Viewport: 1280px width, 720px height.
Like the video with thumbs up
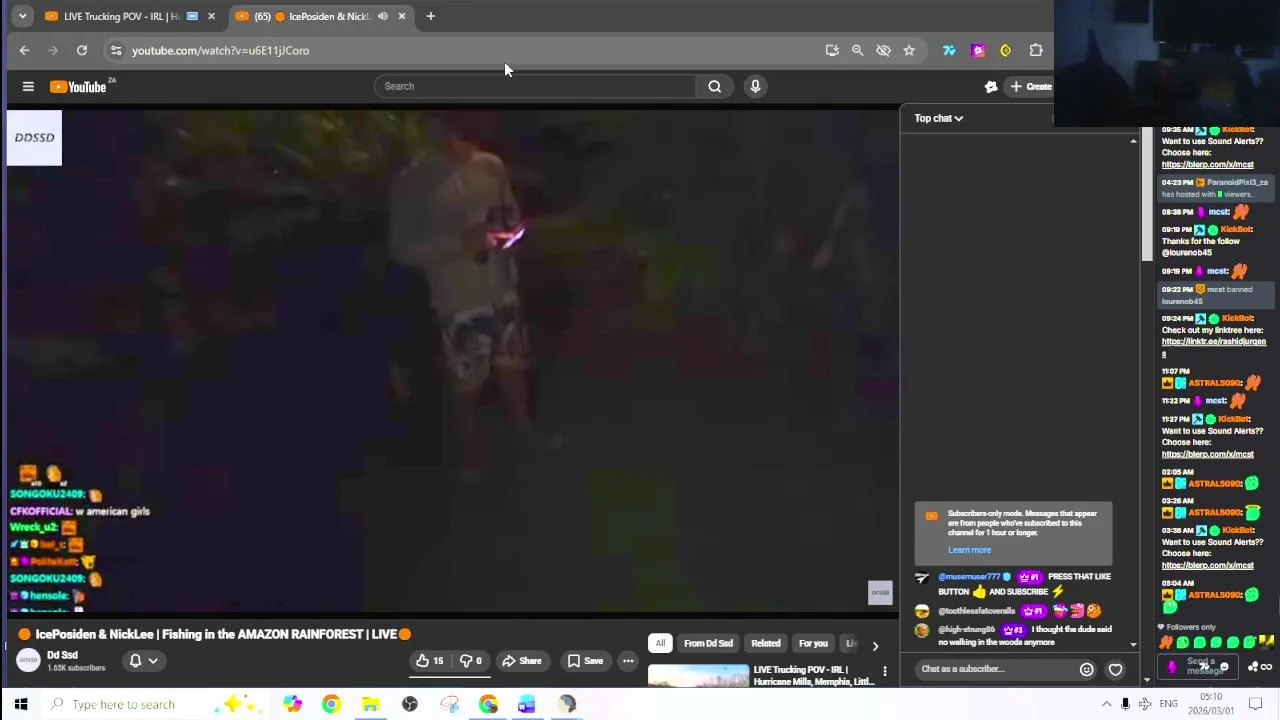tap(430, 661)
